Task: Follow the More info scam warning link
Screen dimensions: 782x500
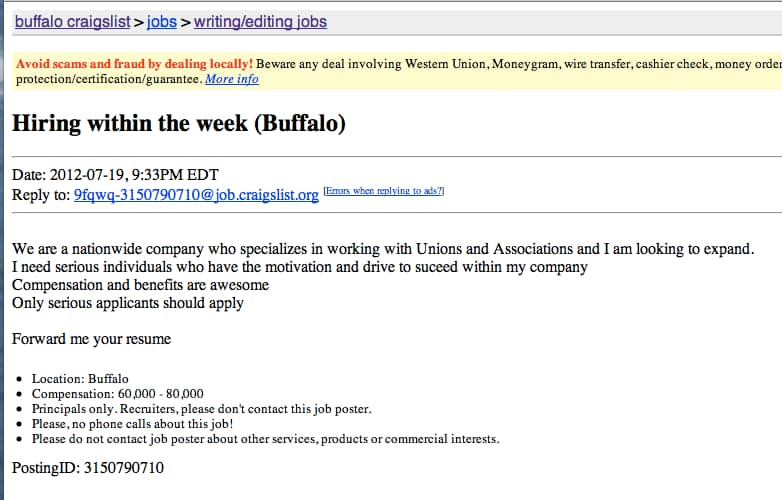Action: (x=231, y=79)
